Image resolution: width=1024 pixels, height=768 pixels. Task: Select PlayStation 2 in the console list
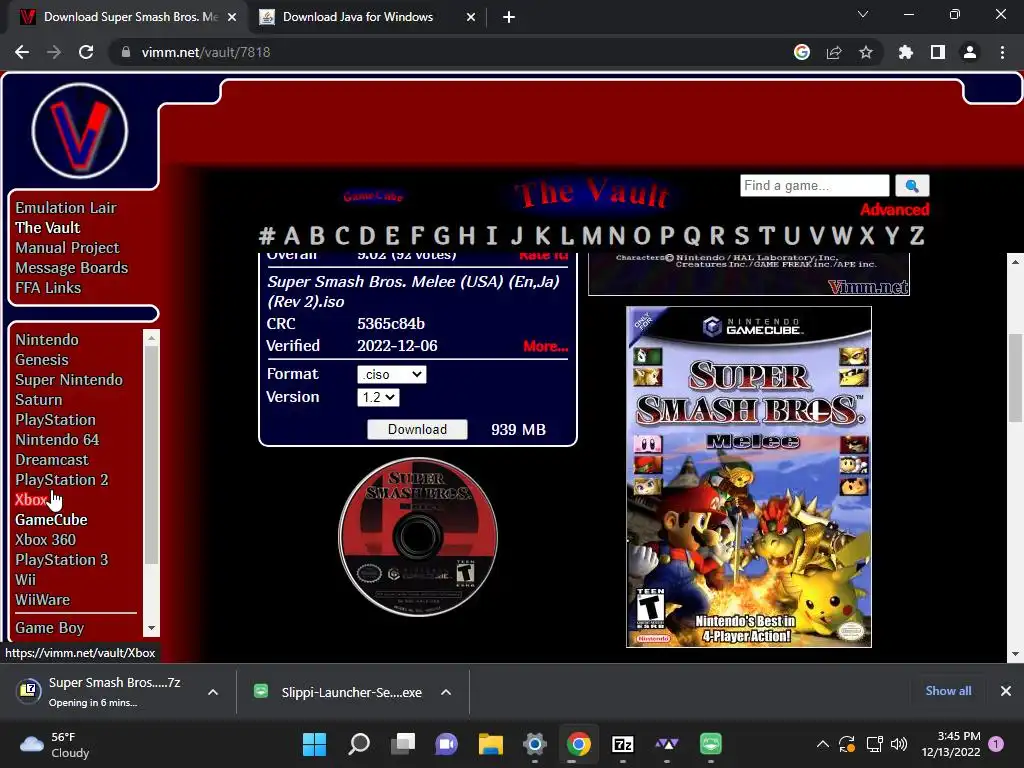pyautogui.click(x=62, y=480)
